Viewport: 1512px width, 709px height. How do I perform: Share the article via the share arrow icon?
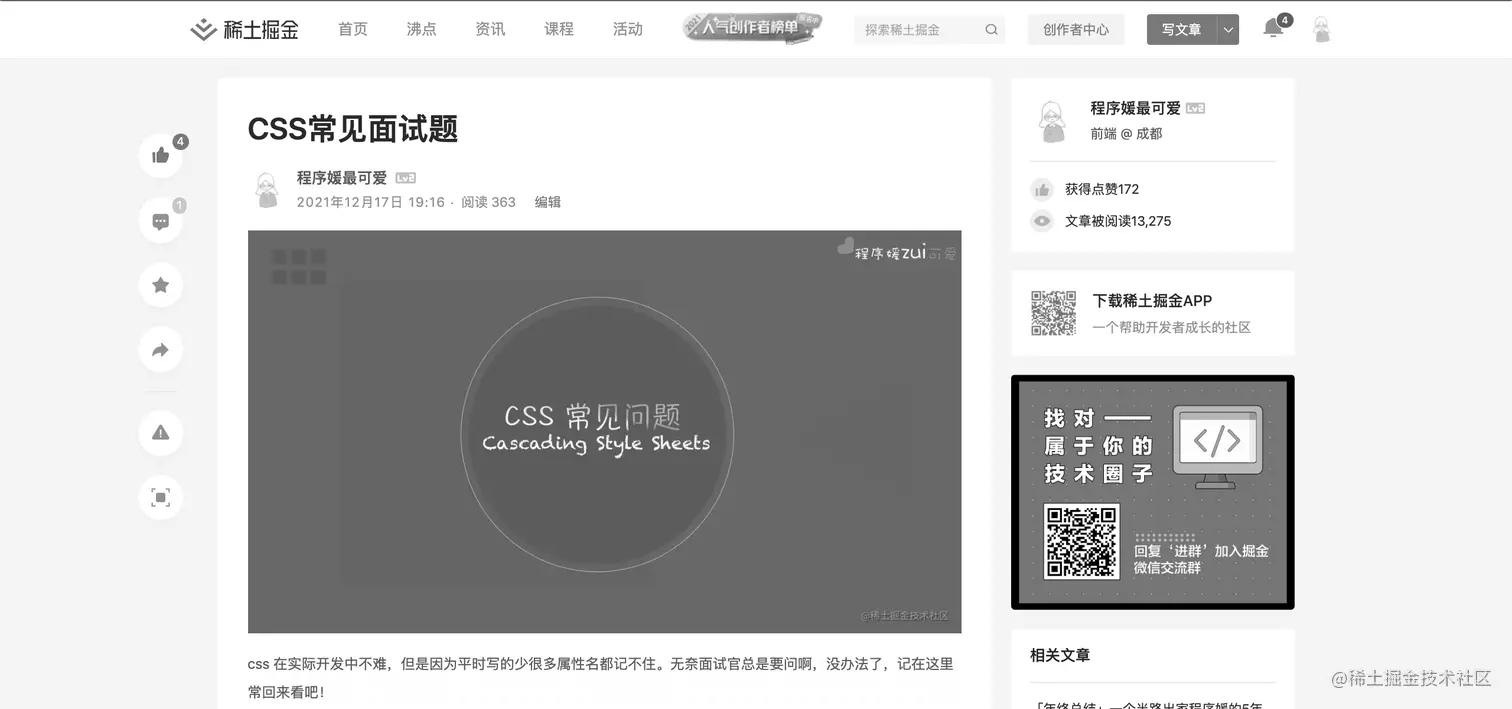[x=161, y=349]
